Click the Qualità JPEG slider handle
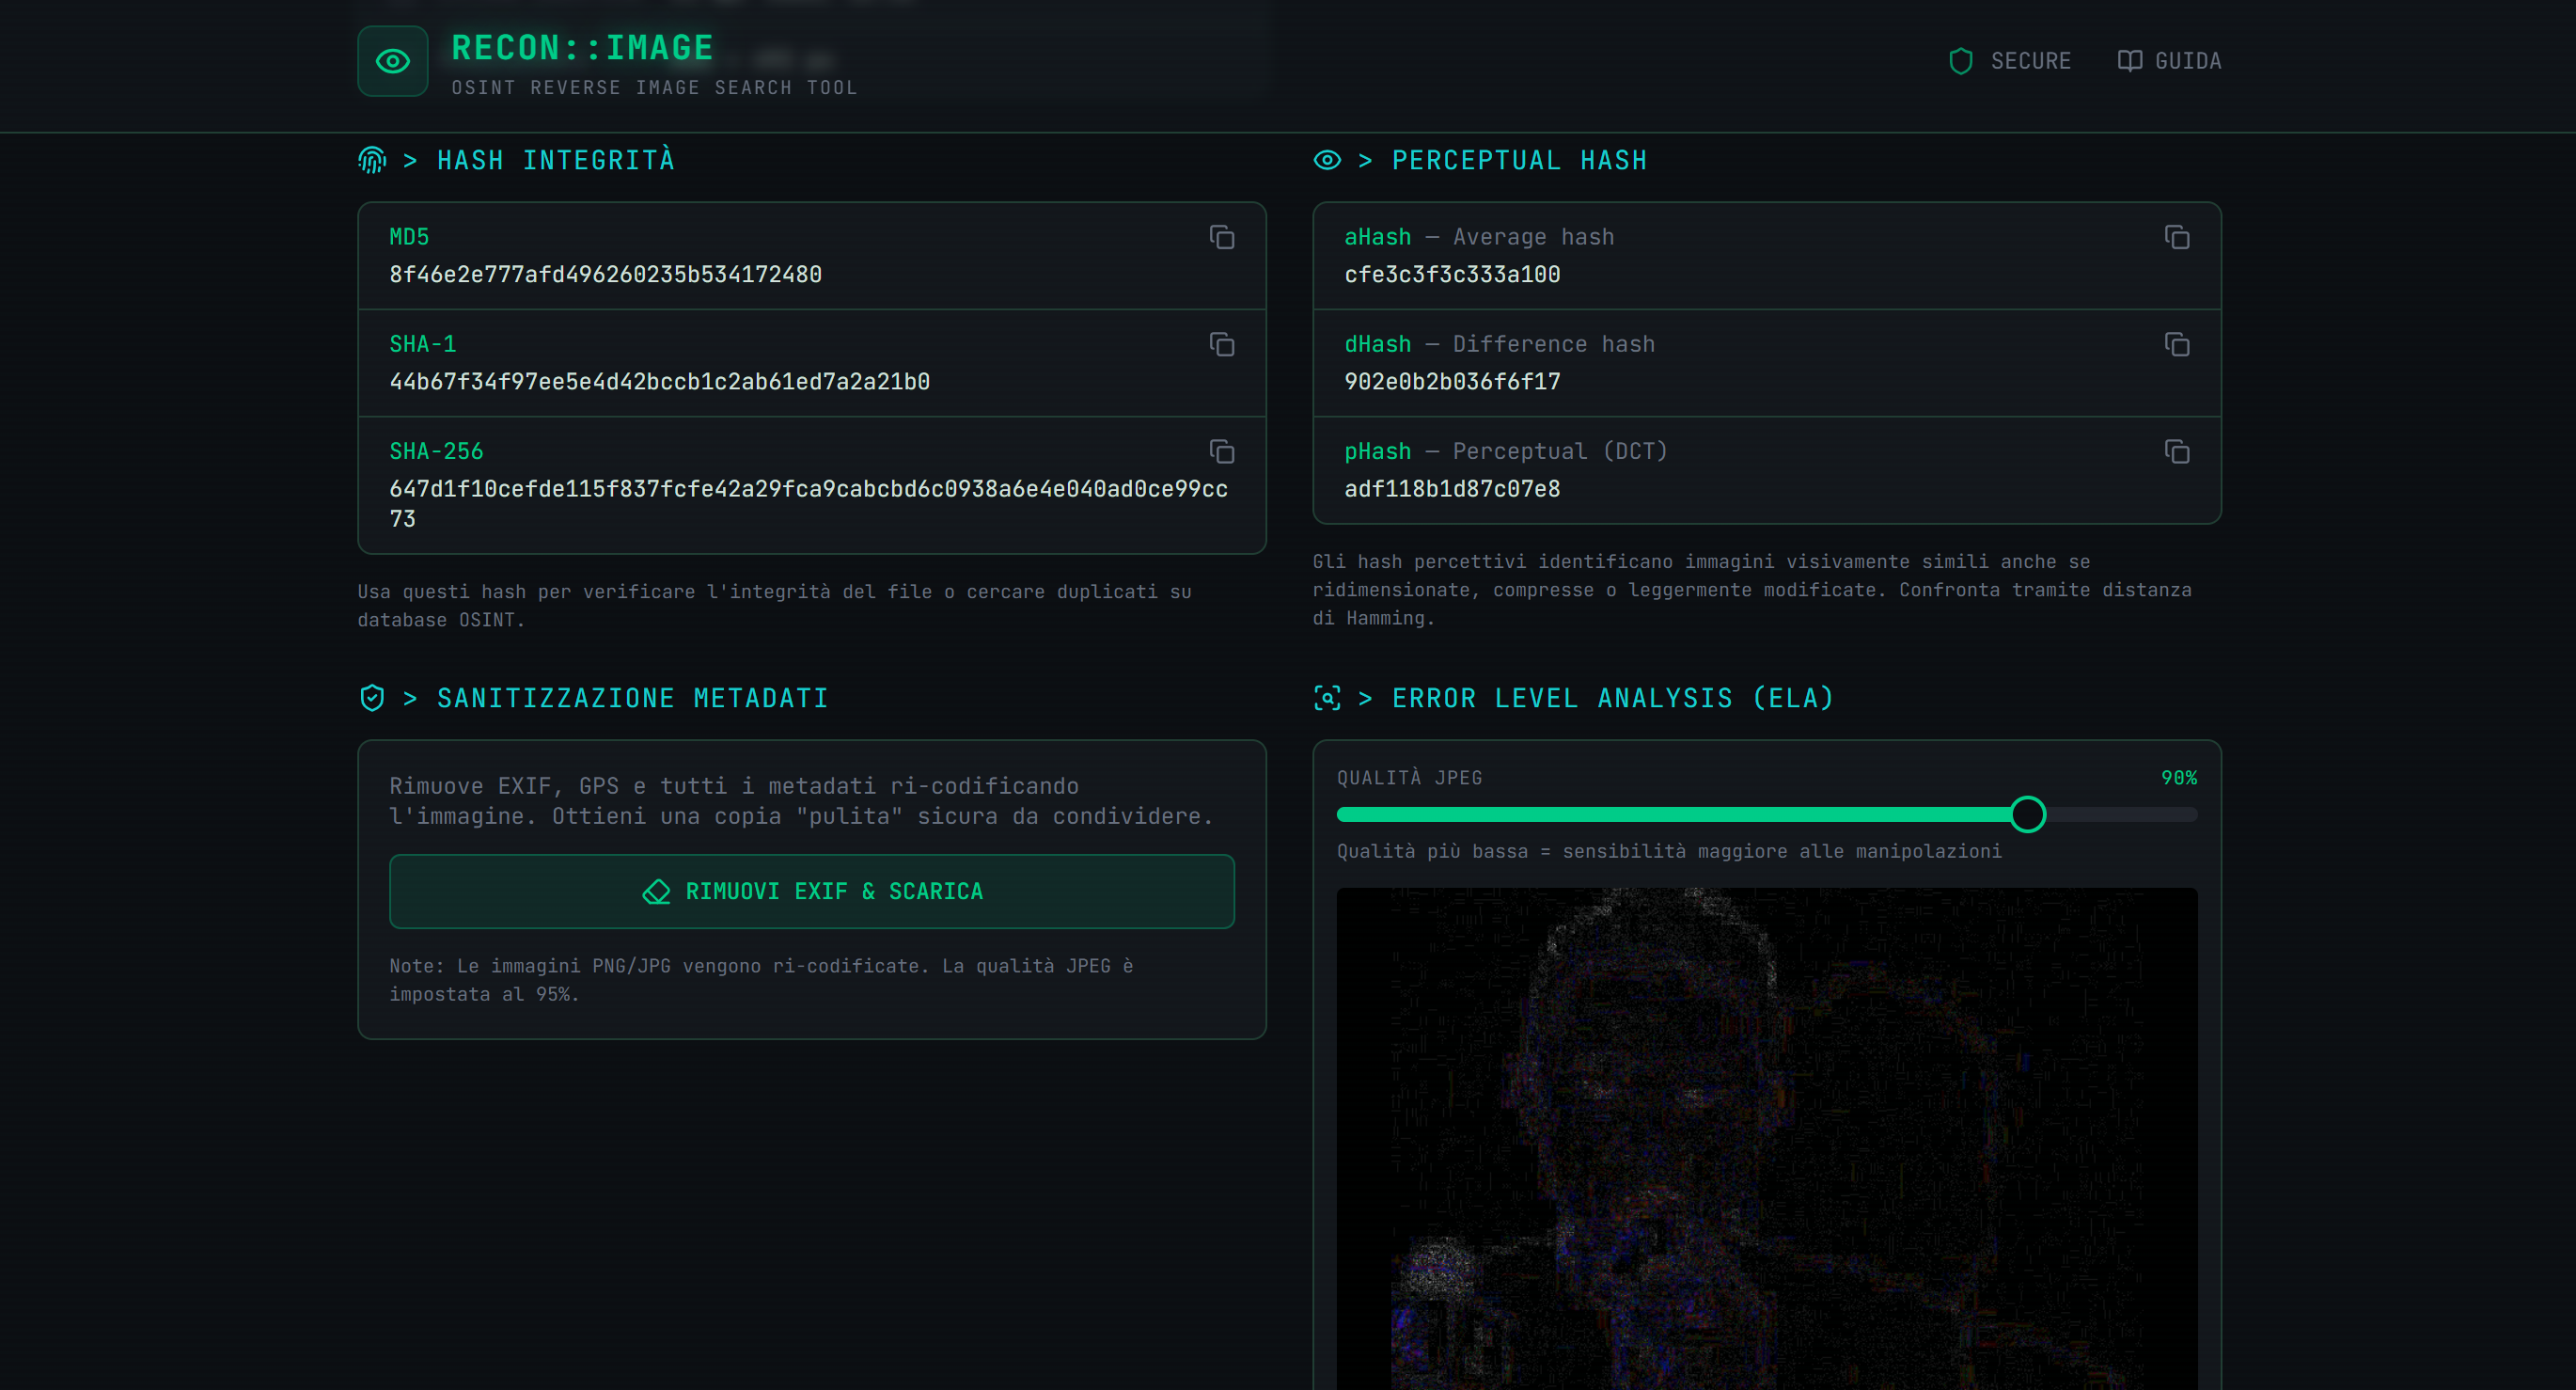This screenshot has width=2576, height=1390. 2028,814
